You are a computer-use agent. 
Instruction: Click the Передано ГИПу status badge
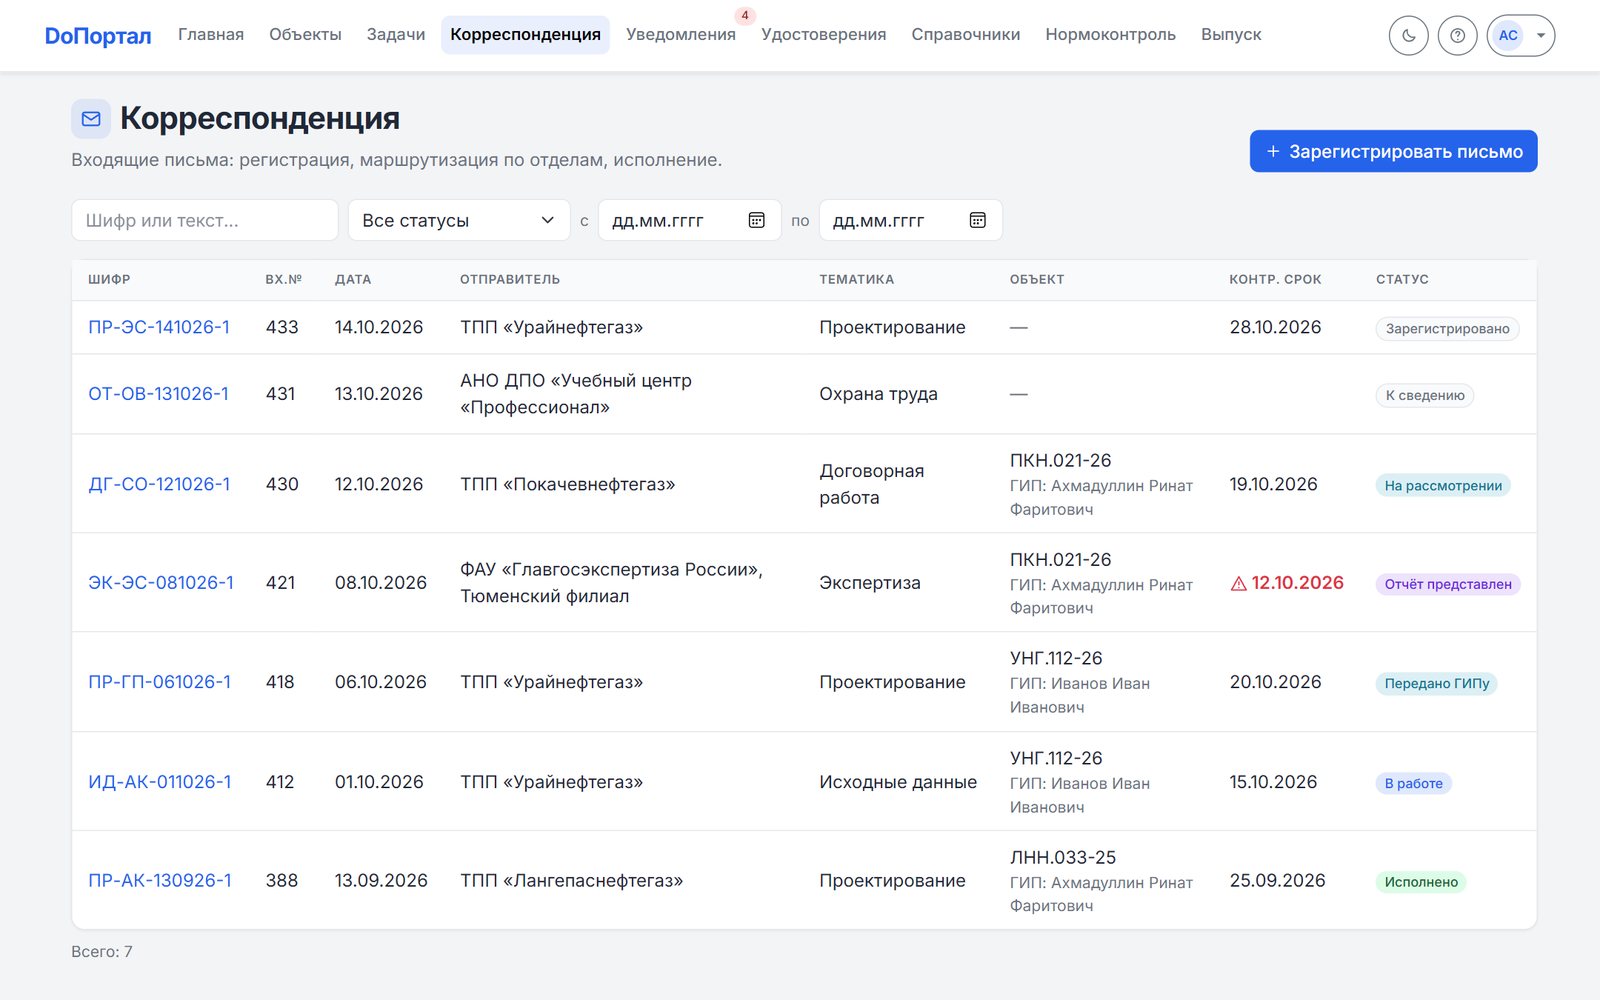tap(1437, 684)
